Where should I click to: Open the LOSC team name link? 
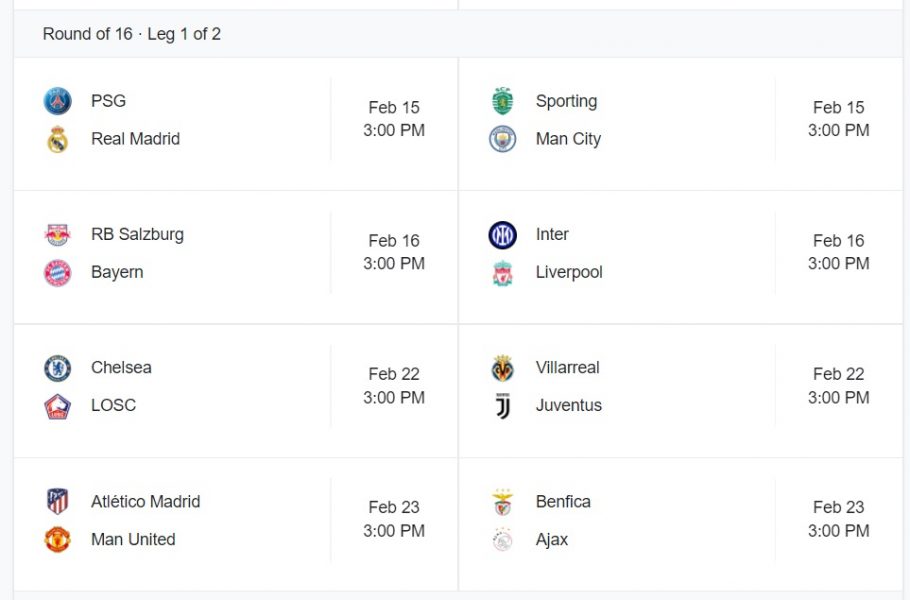(113, 406)
